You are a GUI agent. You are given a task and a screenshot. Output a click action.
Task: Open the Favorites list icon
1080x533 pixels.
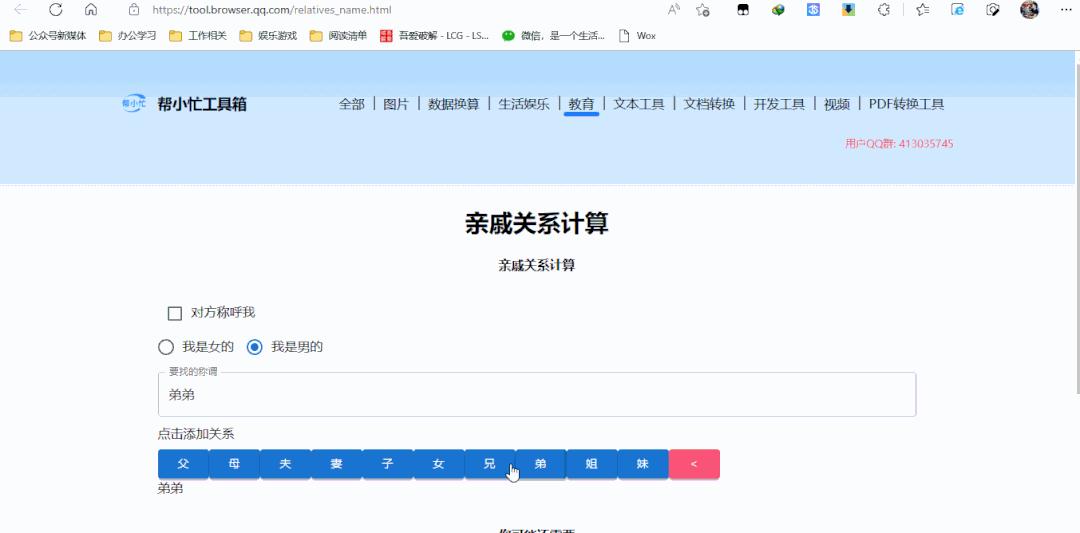tap(923, 10)
